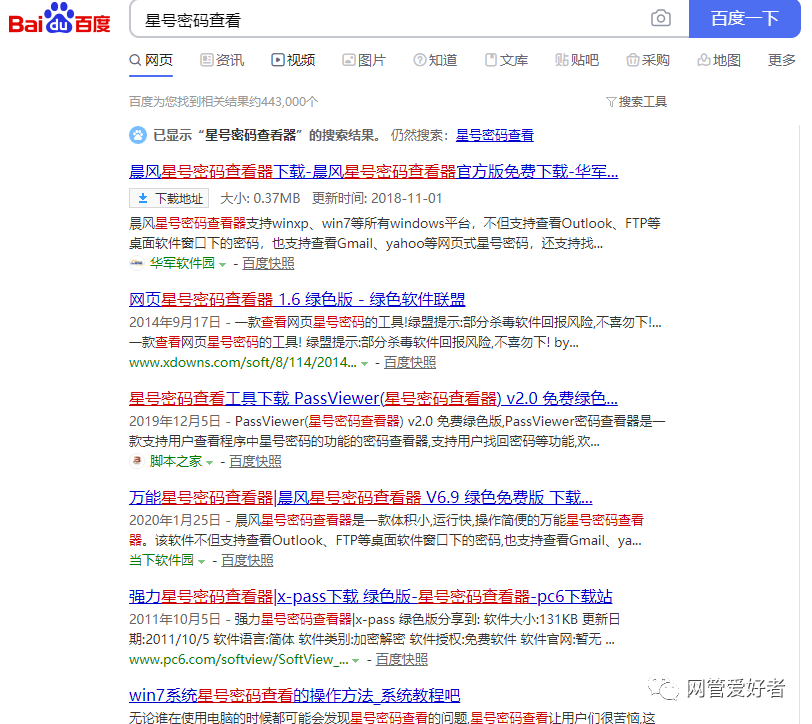This screenshot has height=724, width=812.
Task: Expand dropdown arrow beside www.pc6.com
Action: tap(355, 660)
